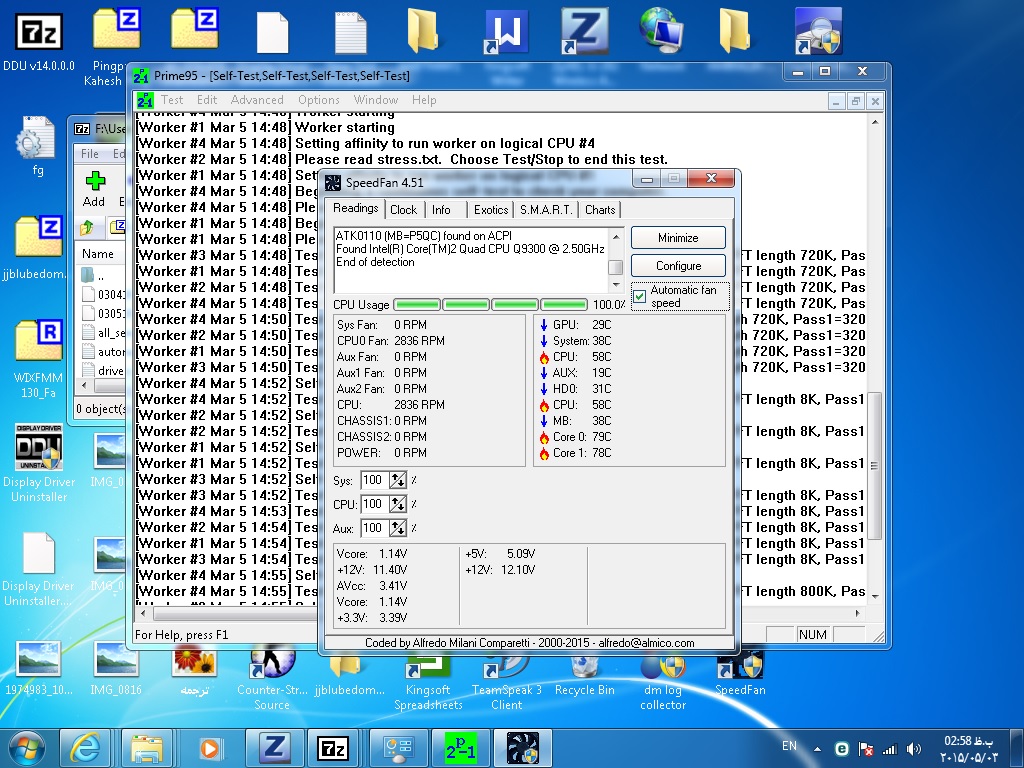
Task: Open the network globe desktop icon
Action: [x=662, y=31]
